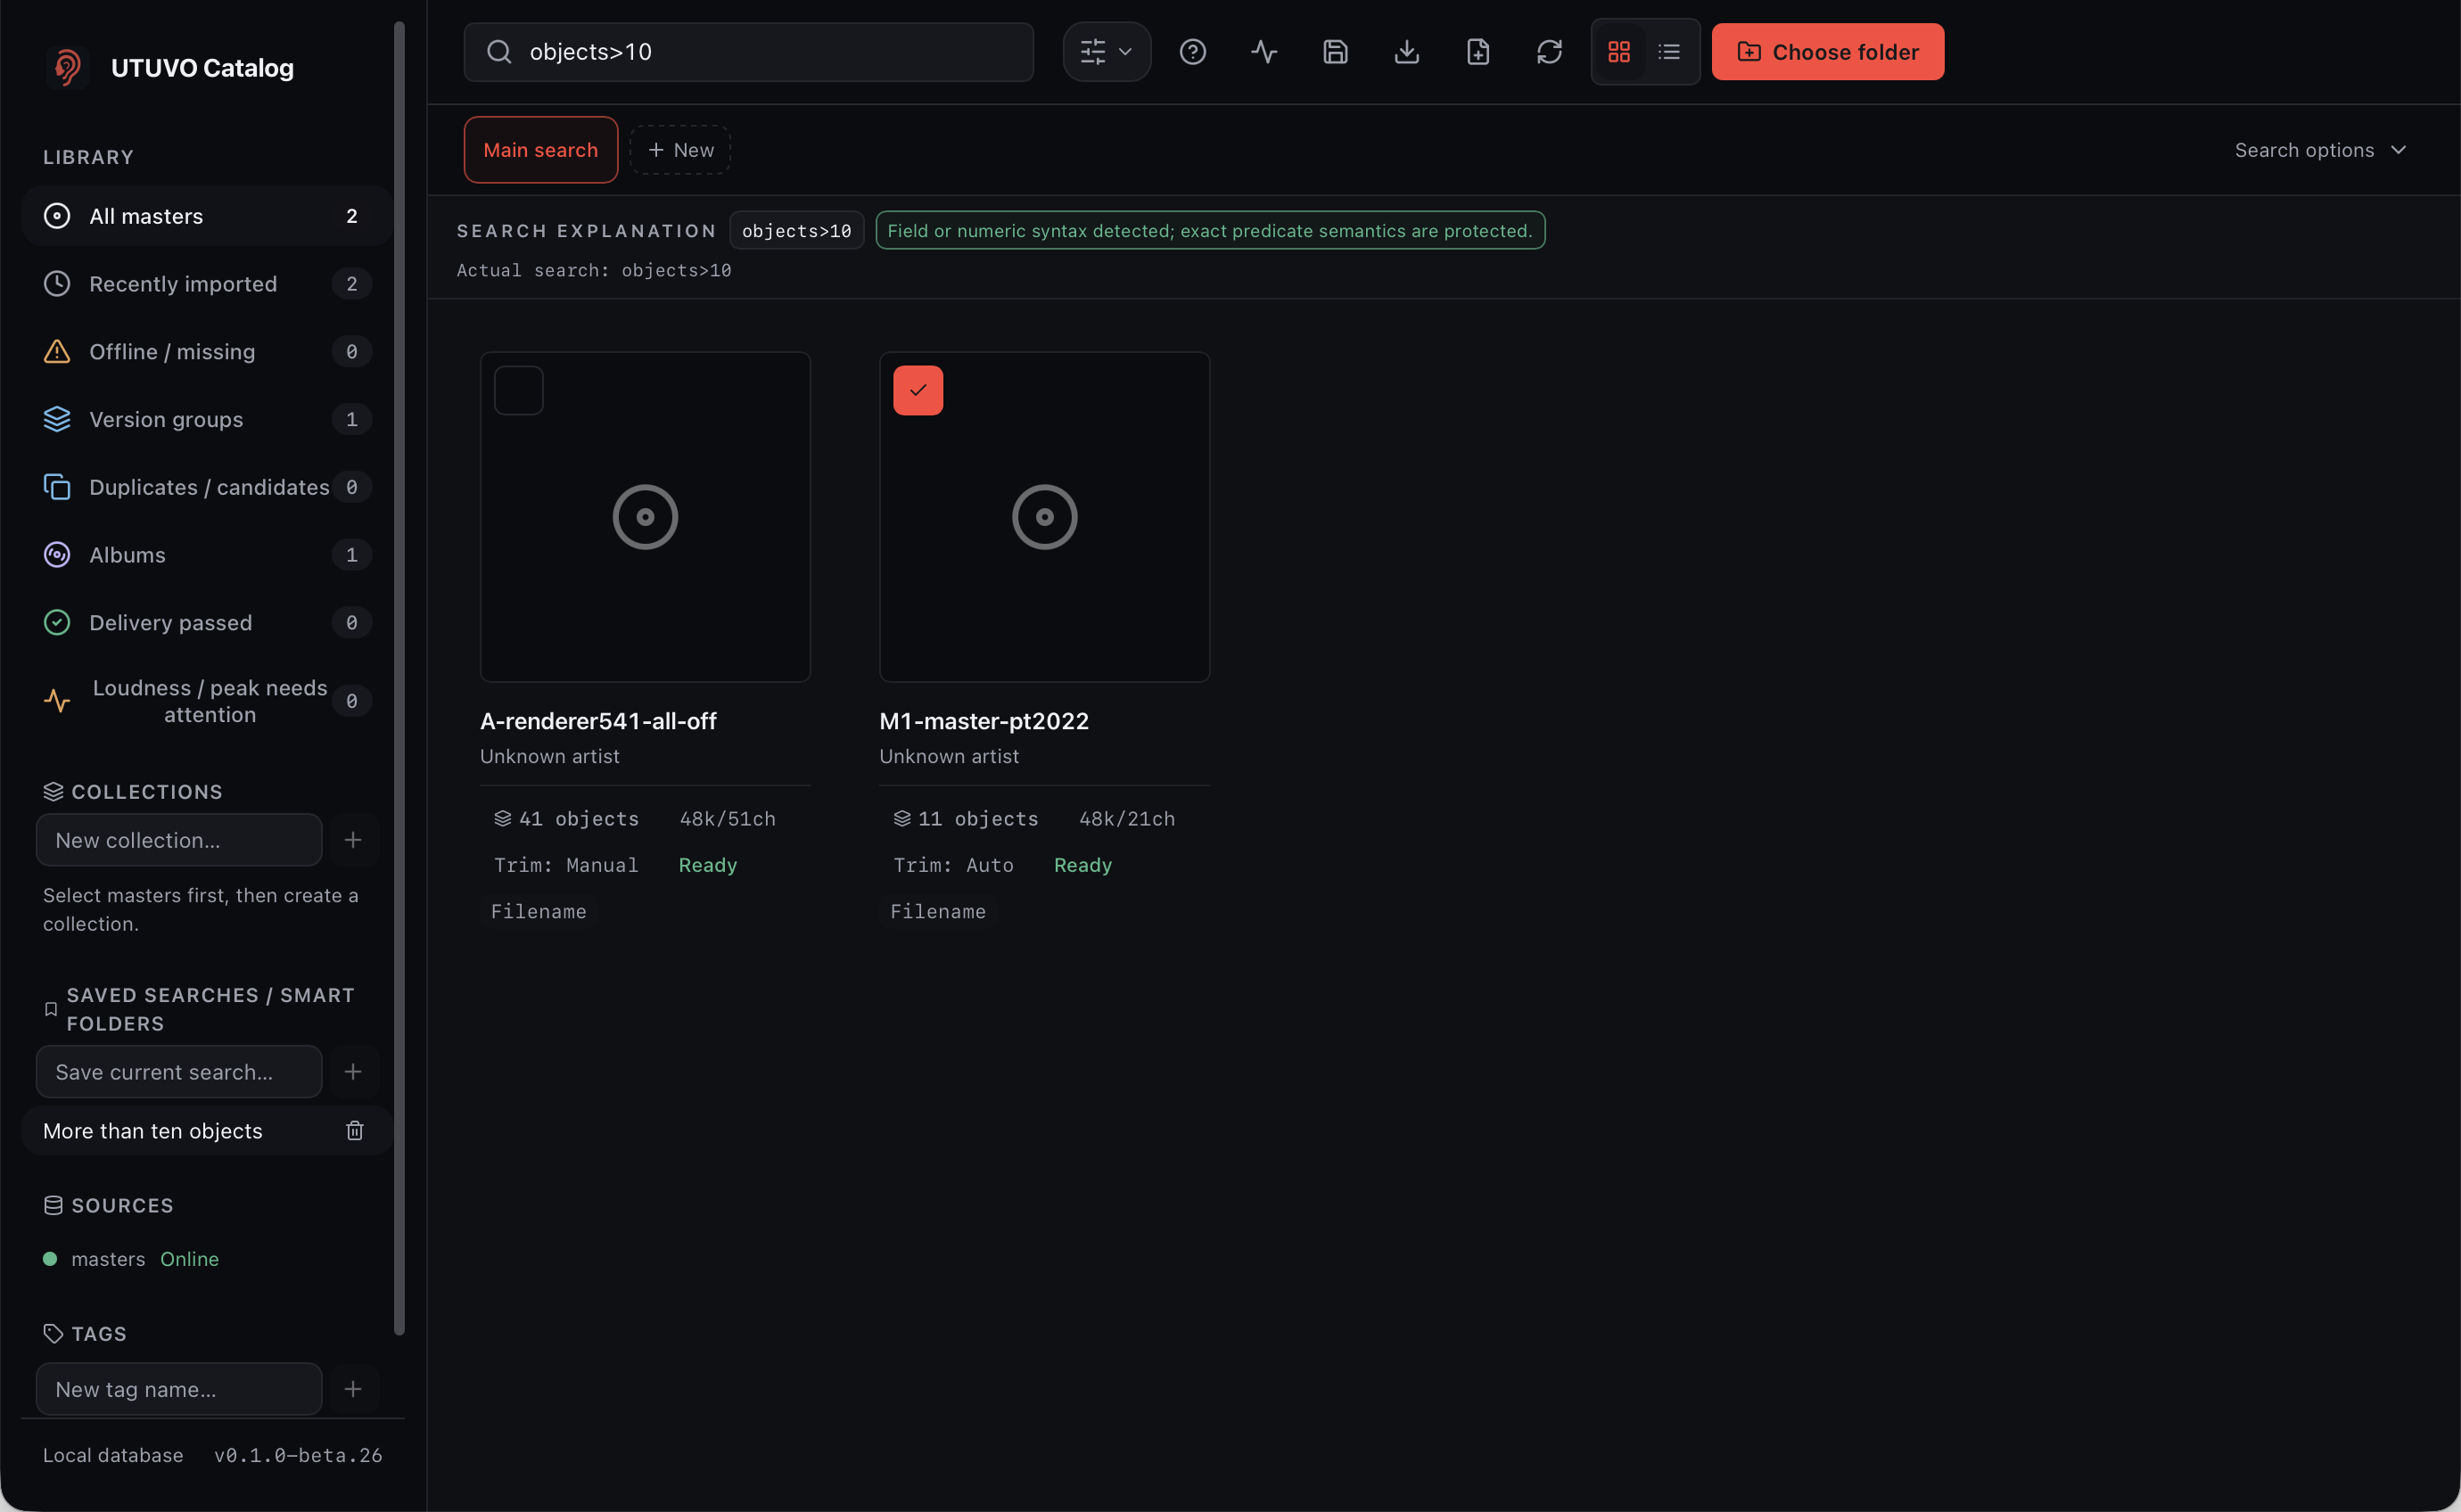The image size is (2461, 1512).
Task: Delete More than ten objects saved search
Action: [355, 1131]
